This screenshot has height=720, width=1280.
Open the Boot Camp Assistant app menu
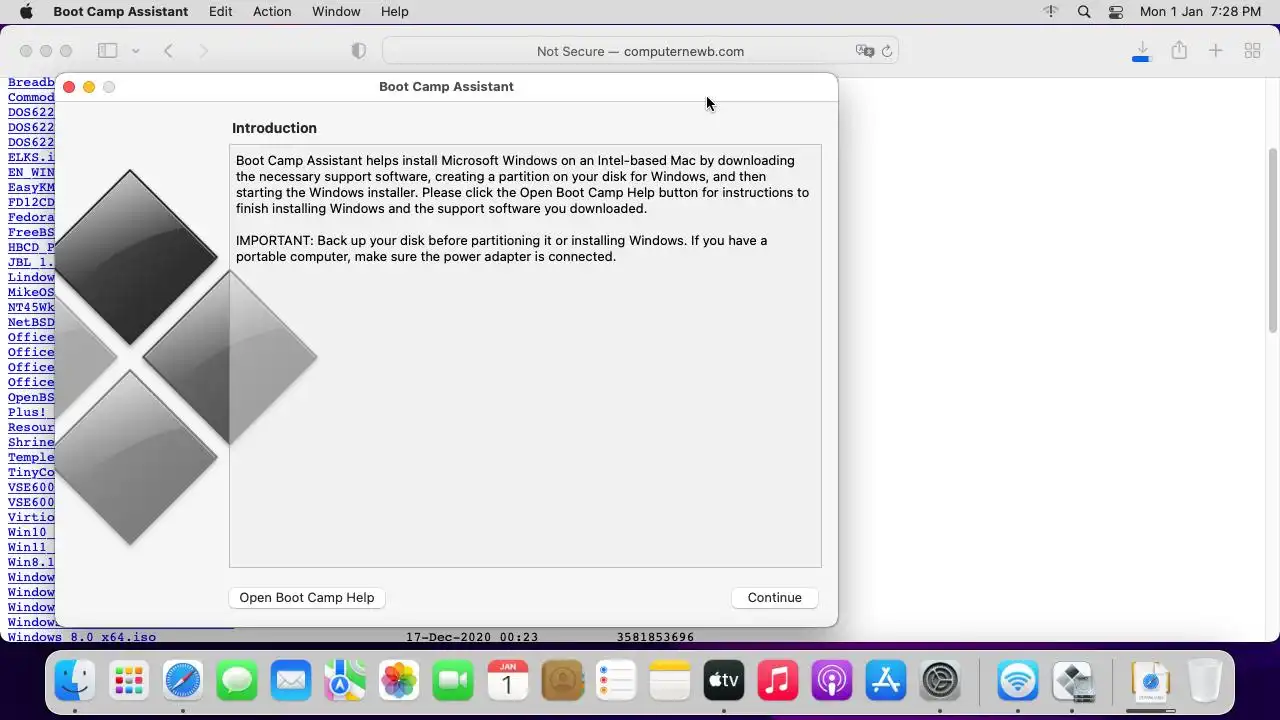[x=121, y=12]
